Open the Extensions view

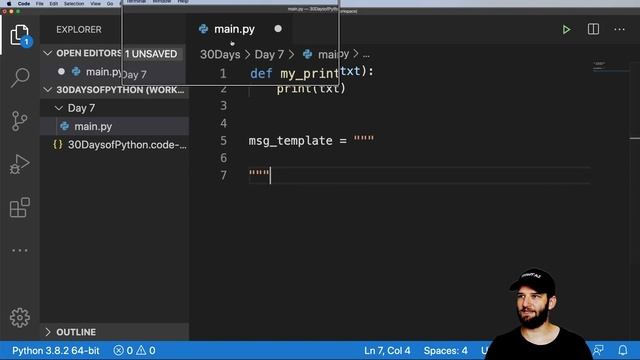click(19, 208)
